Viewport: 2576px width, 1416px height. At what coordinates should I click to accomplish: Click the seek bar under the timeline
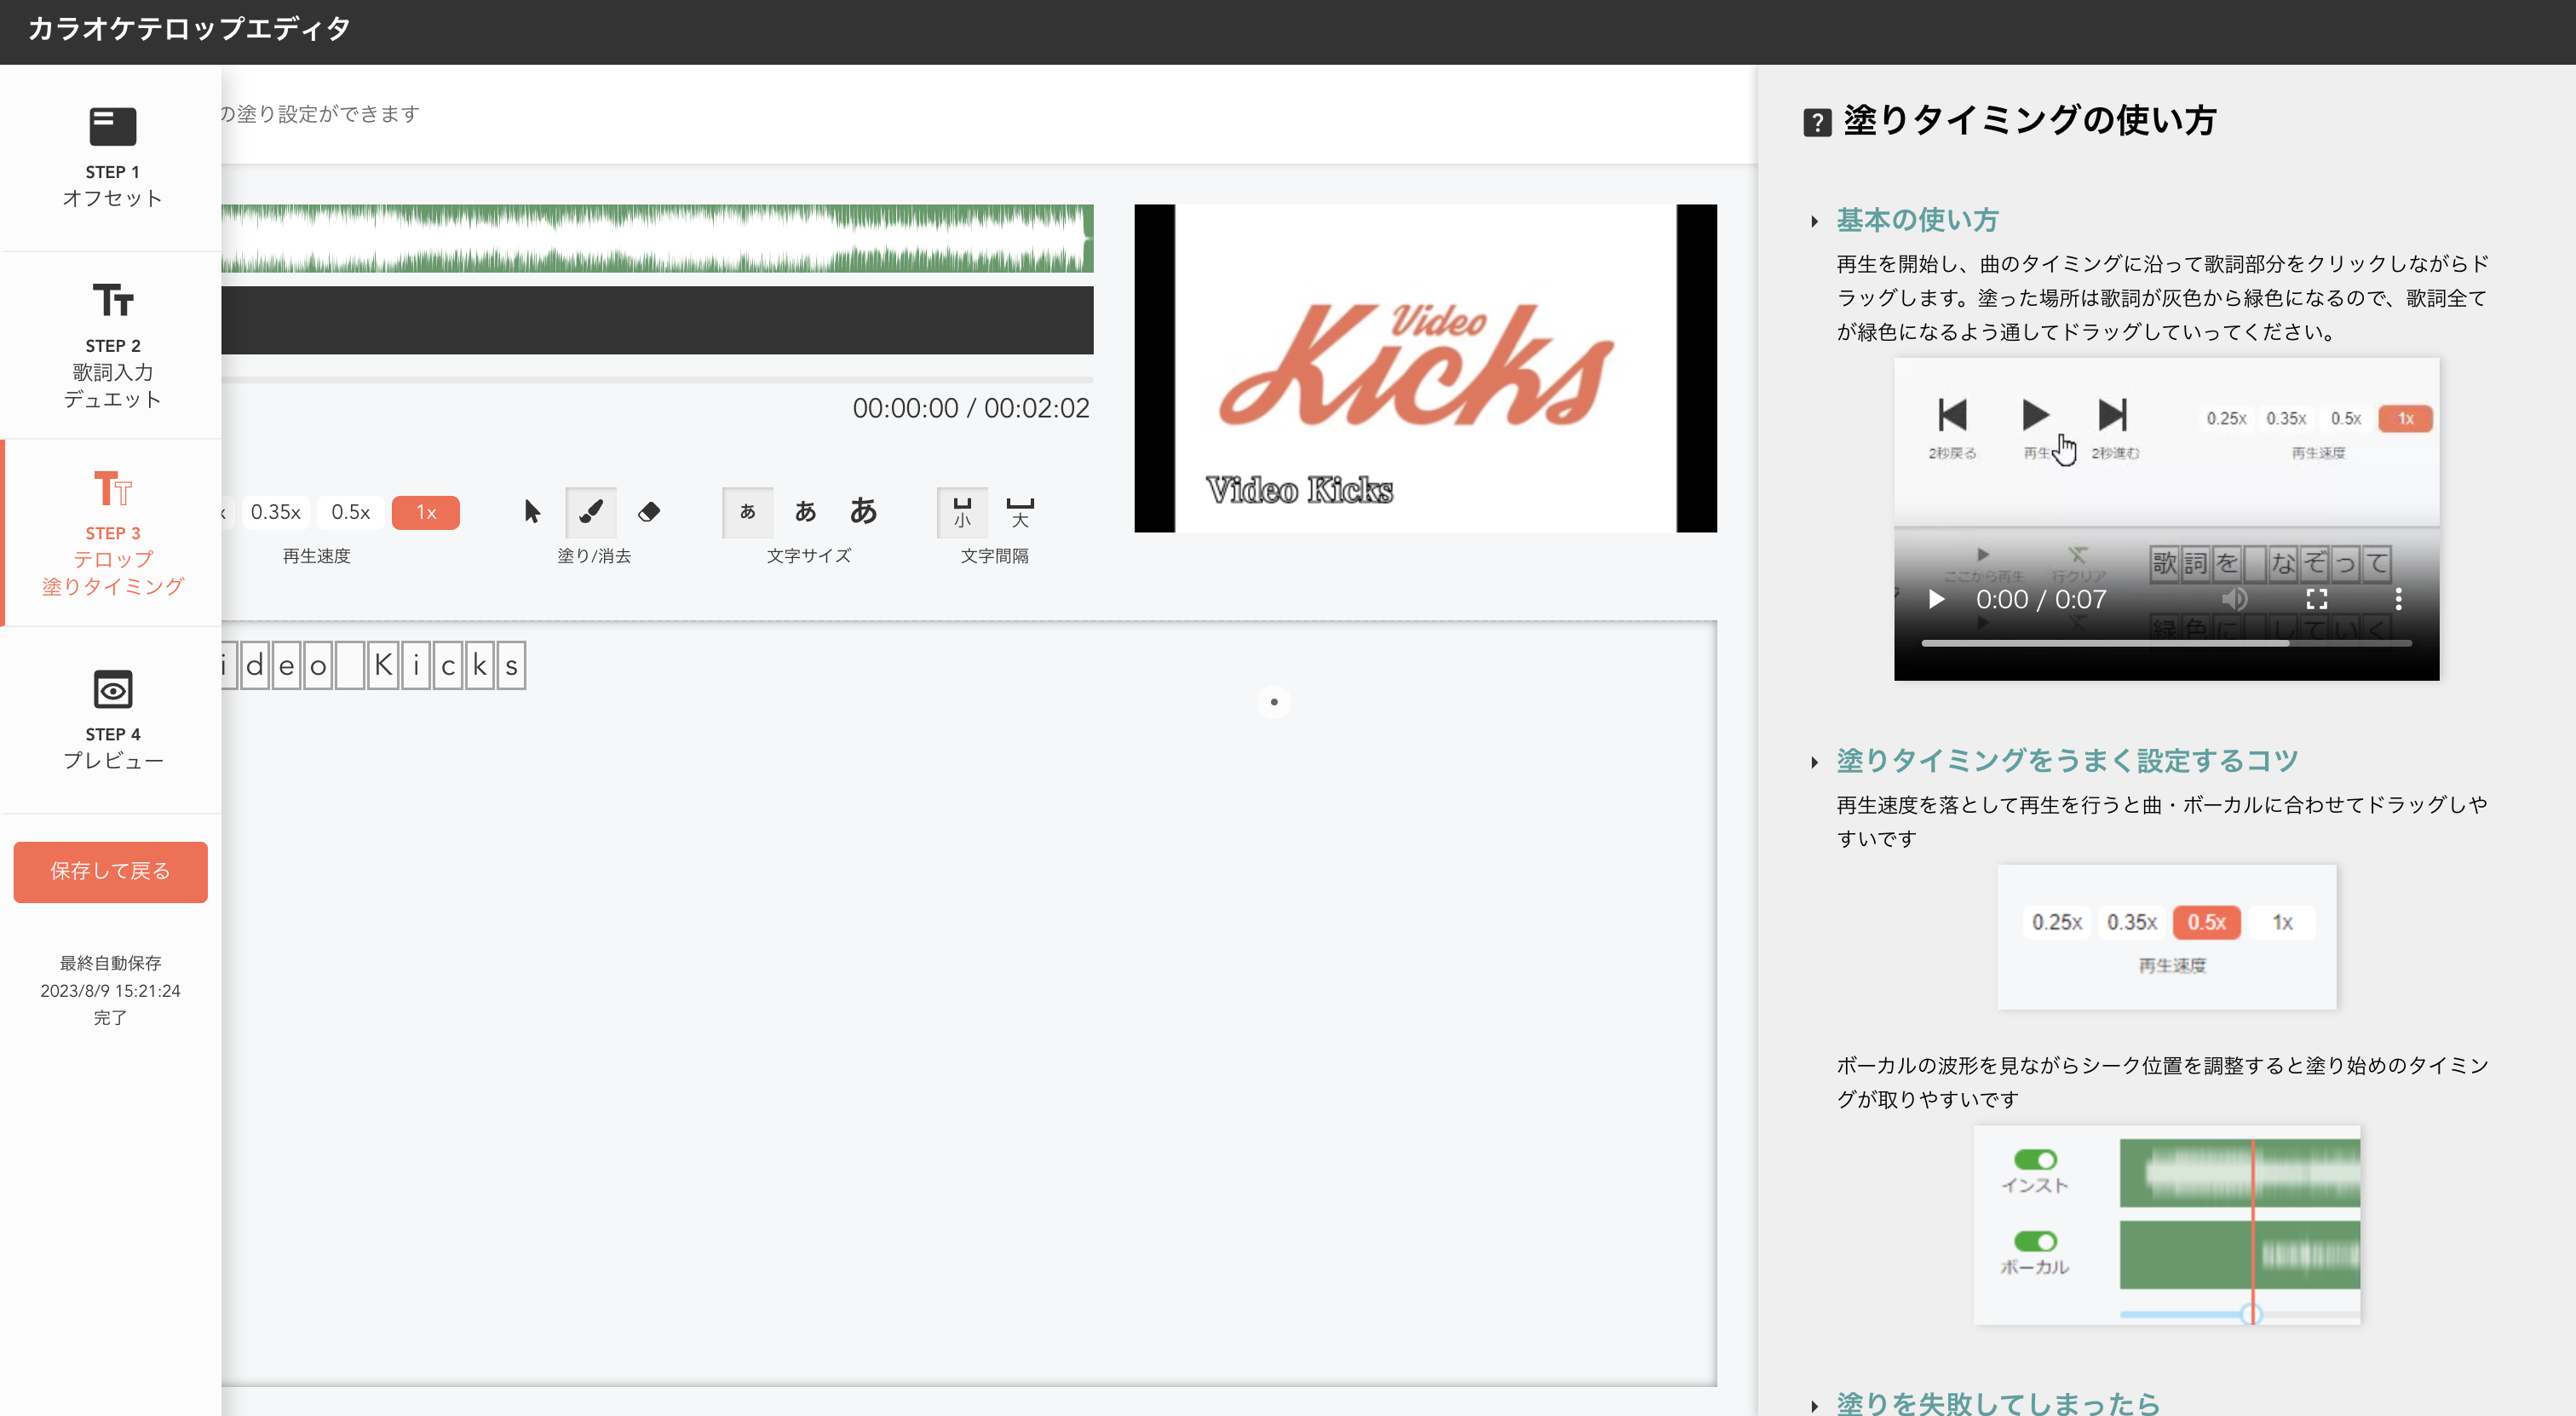click(x=657, y=380)
